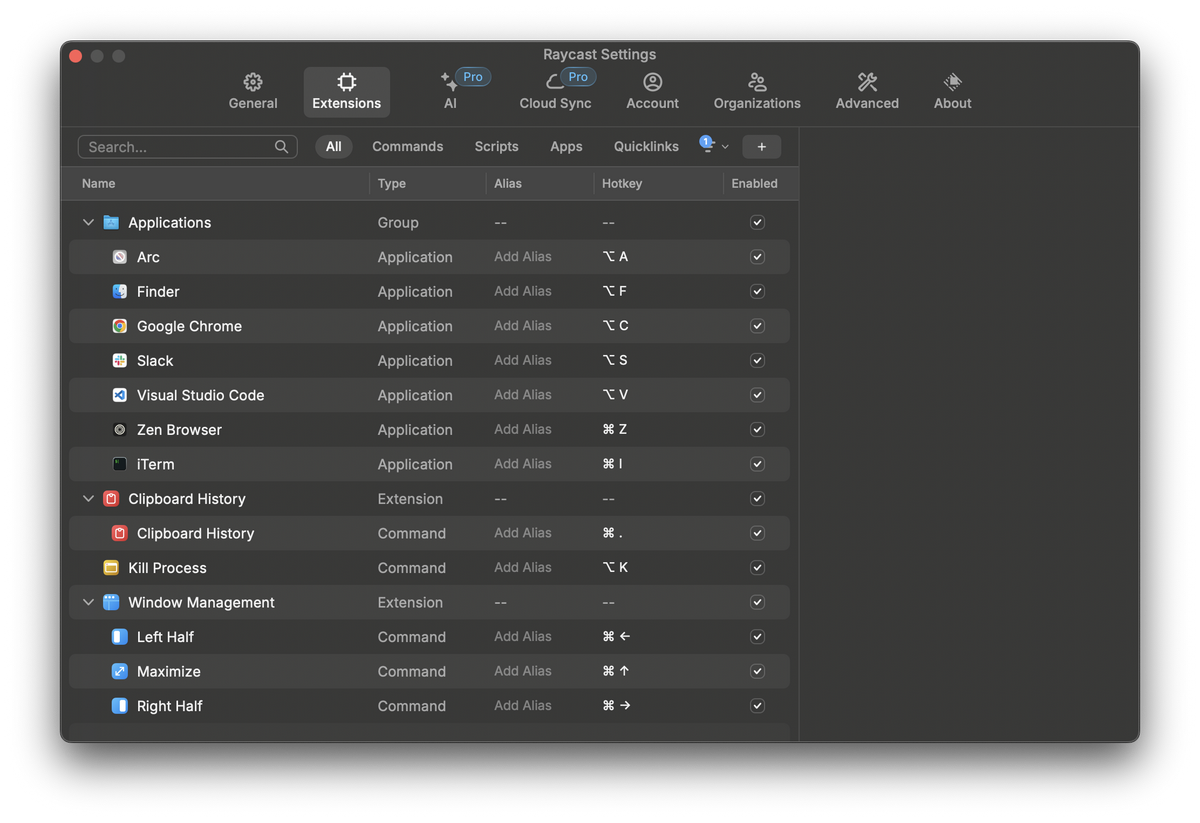Open the About tab
The image size is (1200, 823).
pyautogui.click(x=952, y=91)
